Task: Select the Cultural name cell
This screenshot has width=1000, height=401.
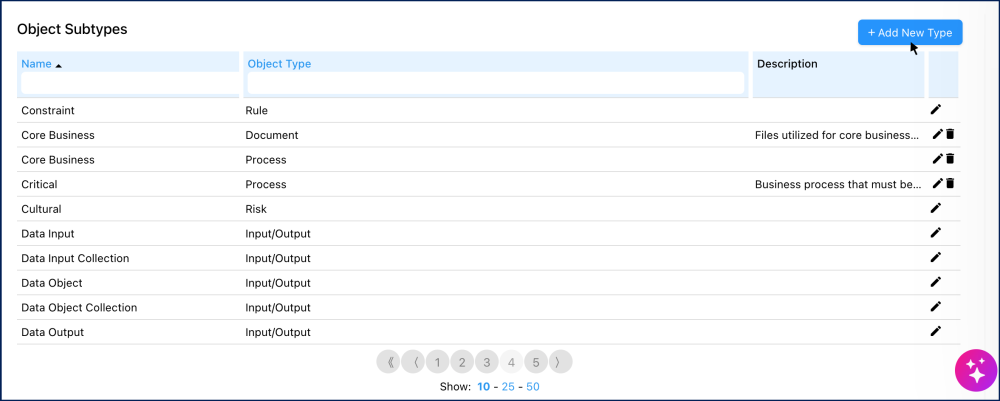Action: [x=41, y=208]
